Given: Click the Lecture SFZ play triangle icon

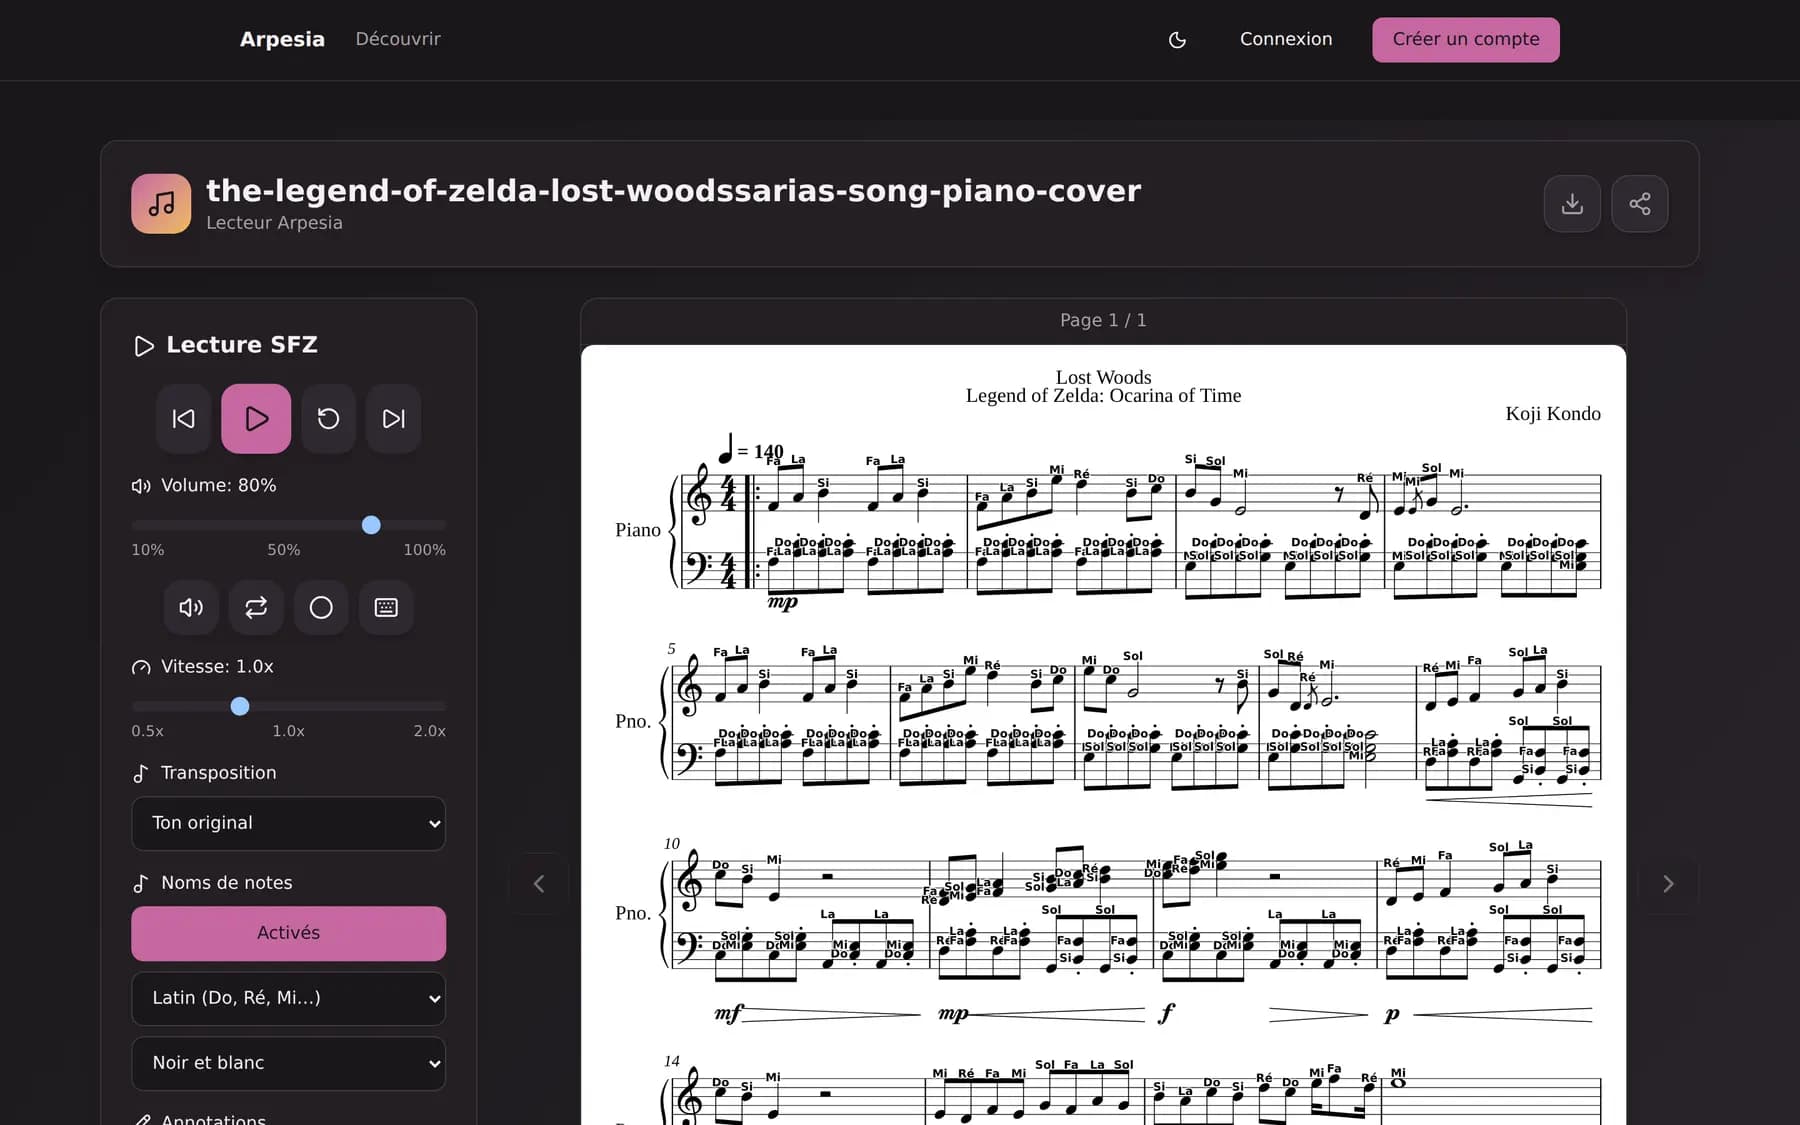Looking at the screenshot, I should (x=144, y=346).
